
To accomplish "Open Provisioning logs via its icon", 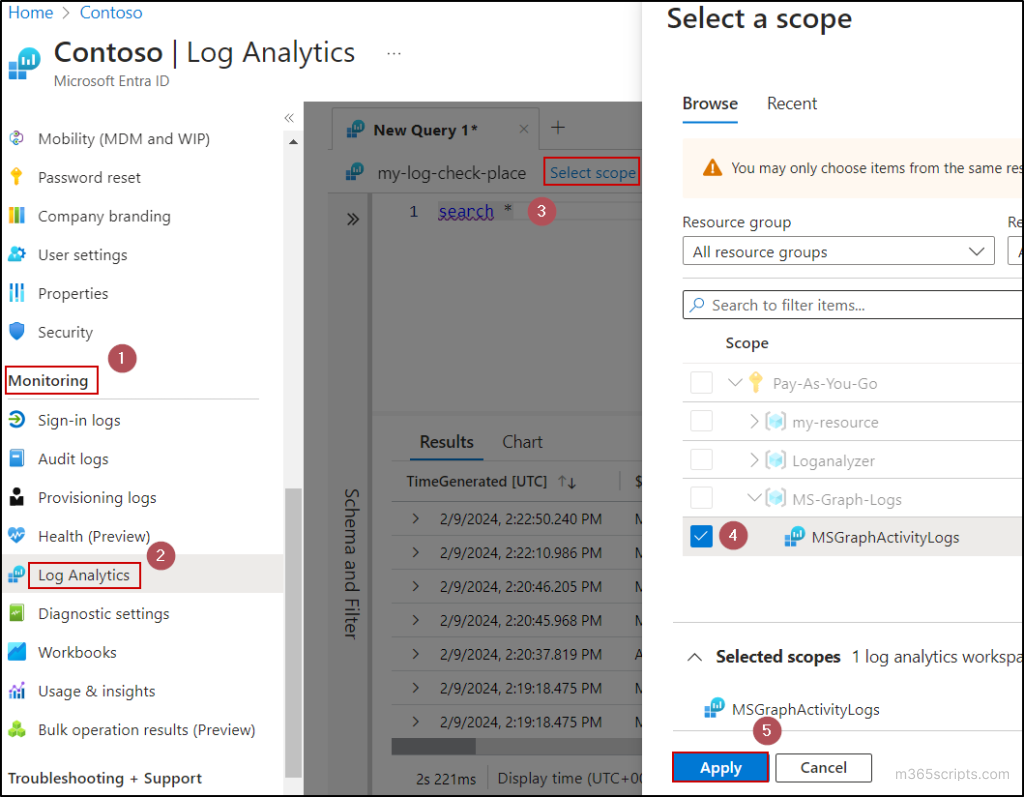I will [19, 497].
